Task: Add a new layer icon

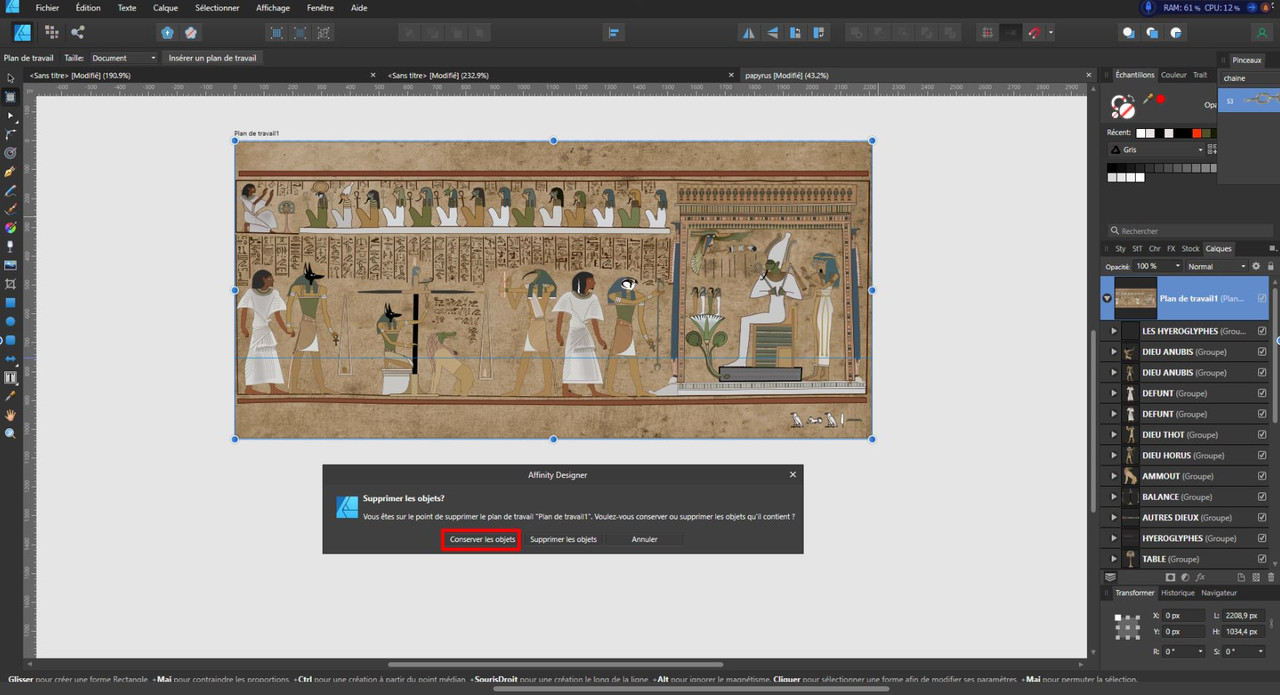Action: [1241, 577]
